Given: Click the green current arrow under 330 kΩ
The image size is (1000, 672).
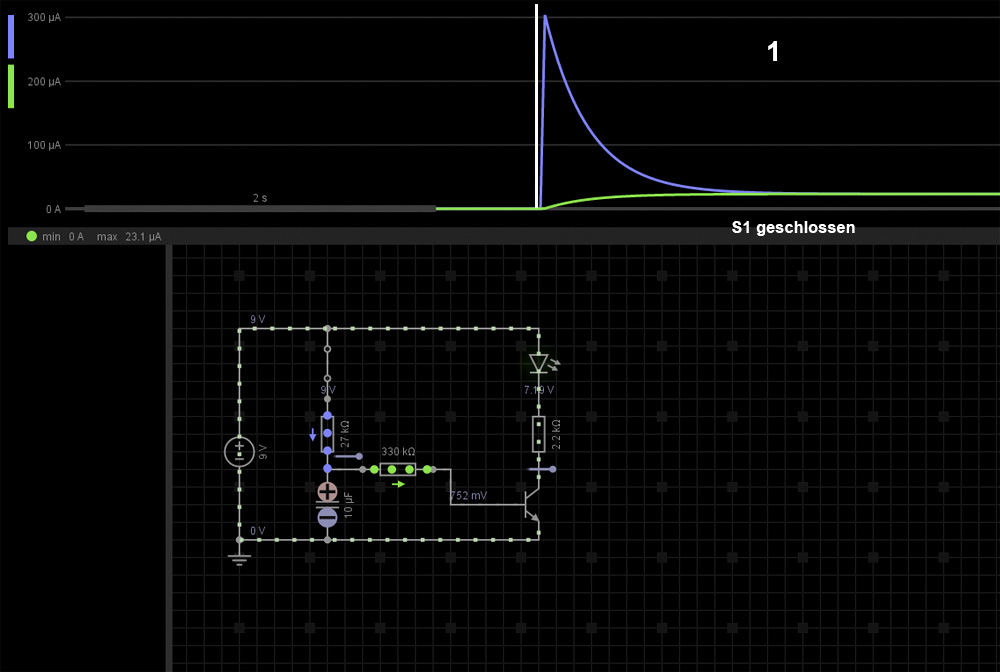Looking at the screenshot, I should tap(399, 484).
